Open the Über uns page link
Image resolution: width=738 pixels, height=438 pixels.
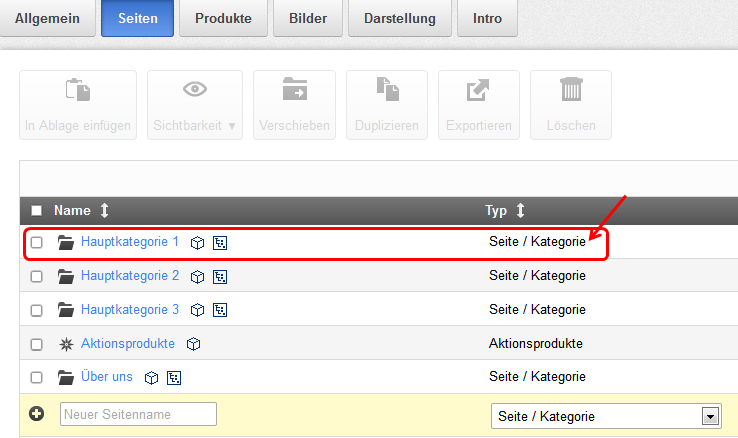[x=107, y=377]
